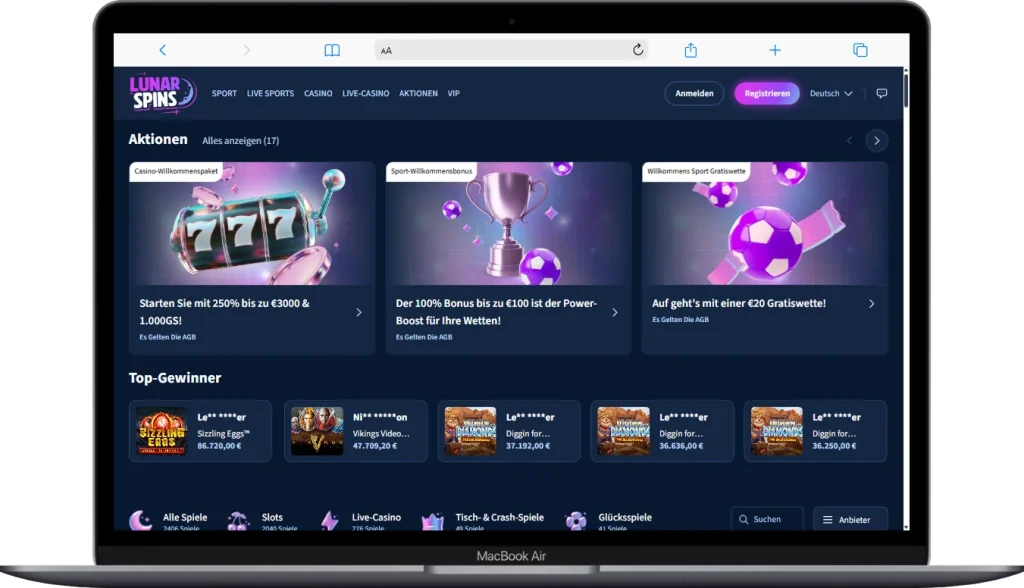Click the Casino-Willkommenspaket slot machine image

pos(252,223)
